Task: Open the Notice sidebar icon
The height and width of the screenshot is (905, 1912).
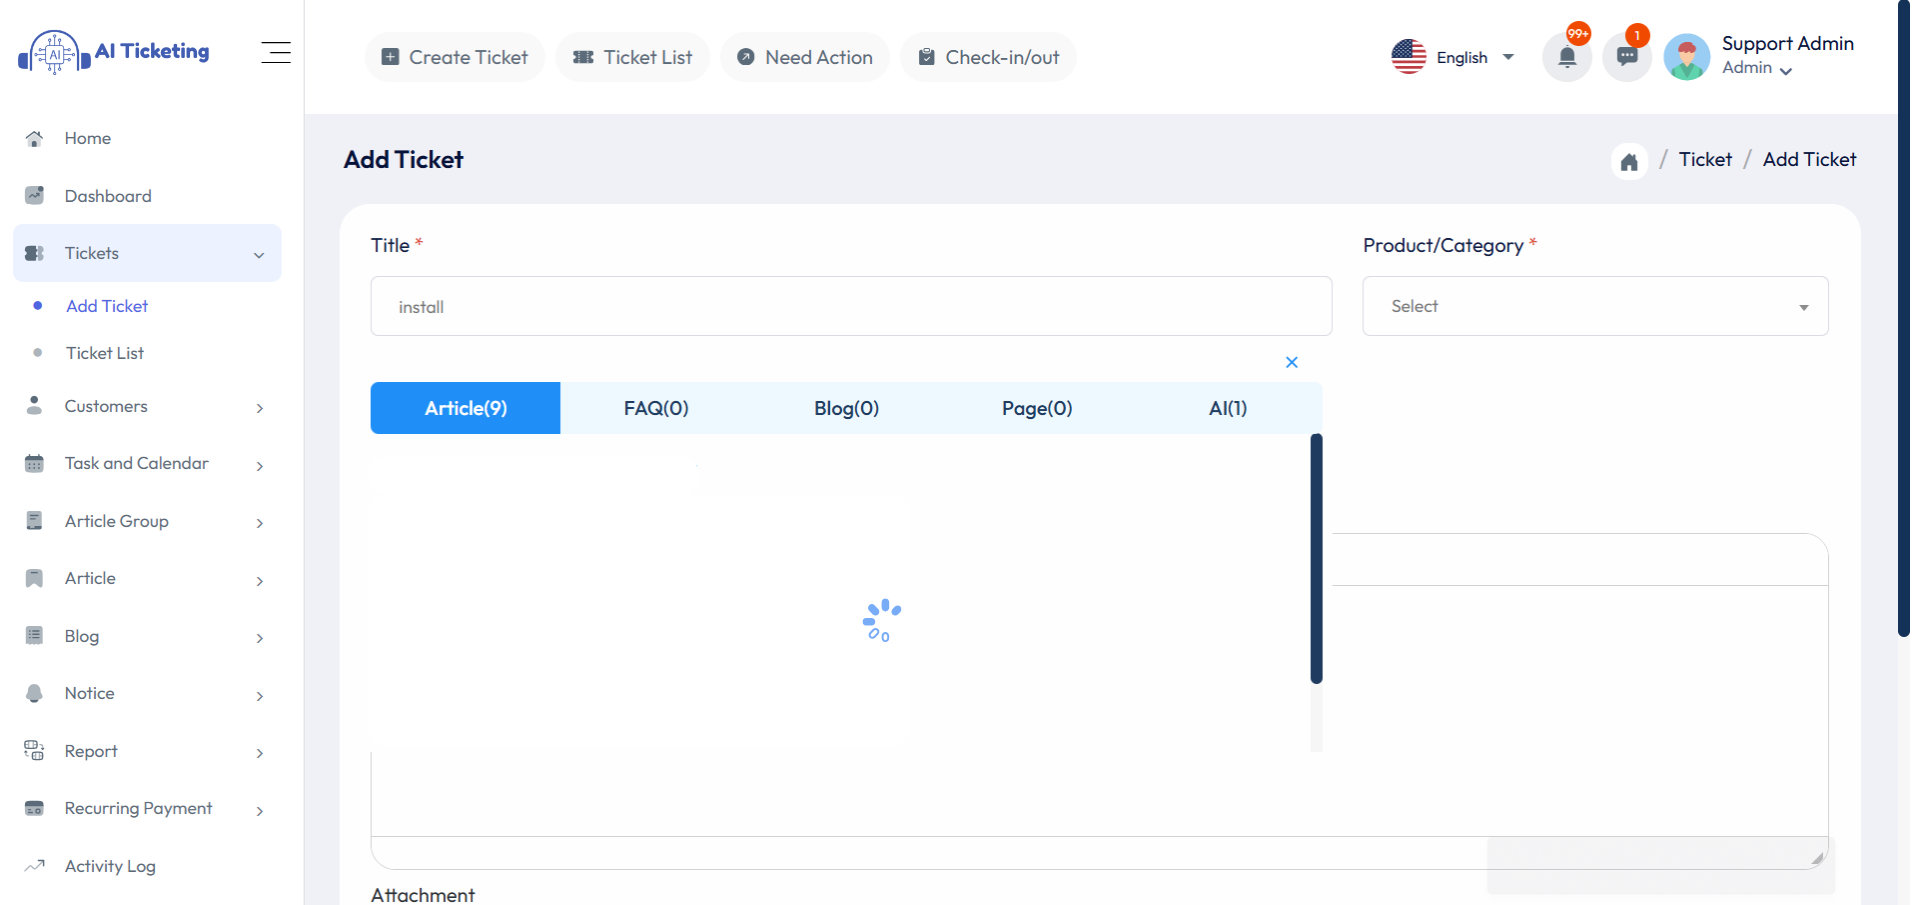Action: [x=34, y=693]
